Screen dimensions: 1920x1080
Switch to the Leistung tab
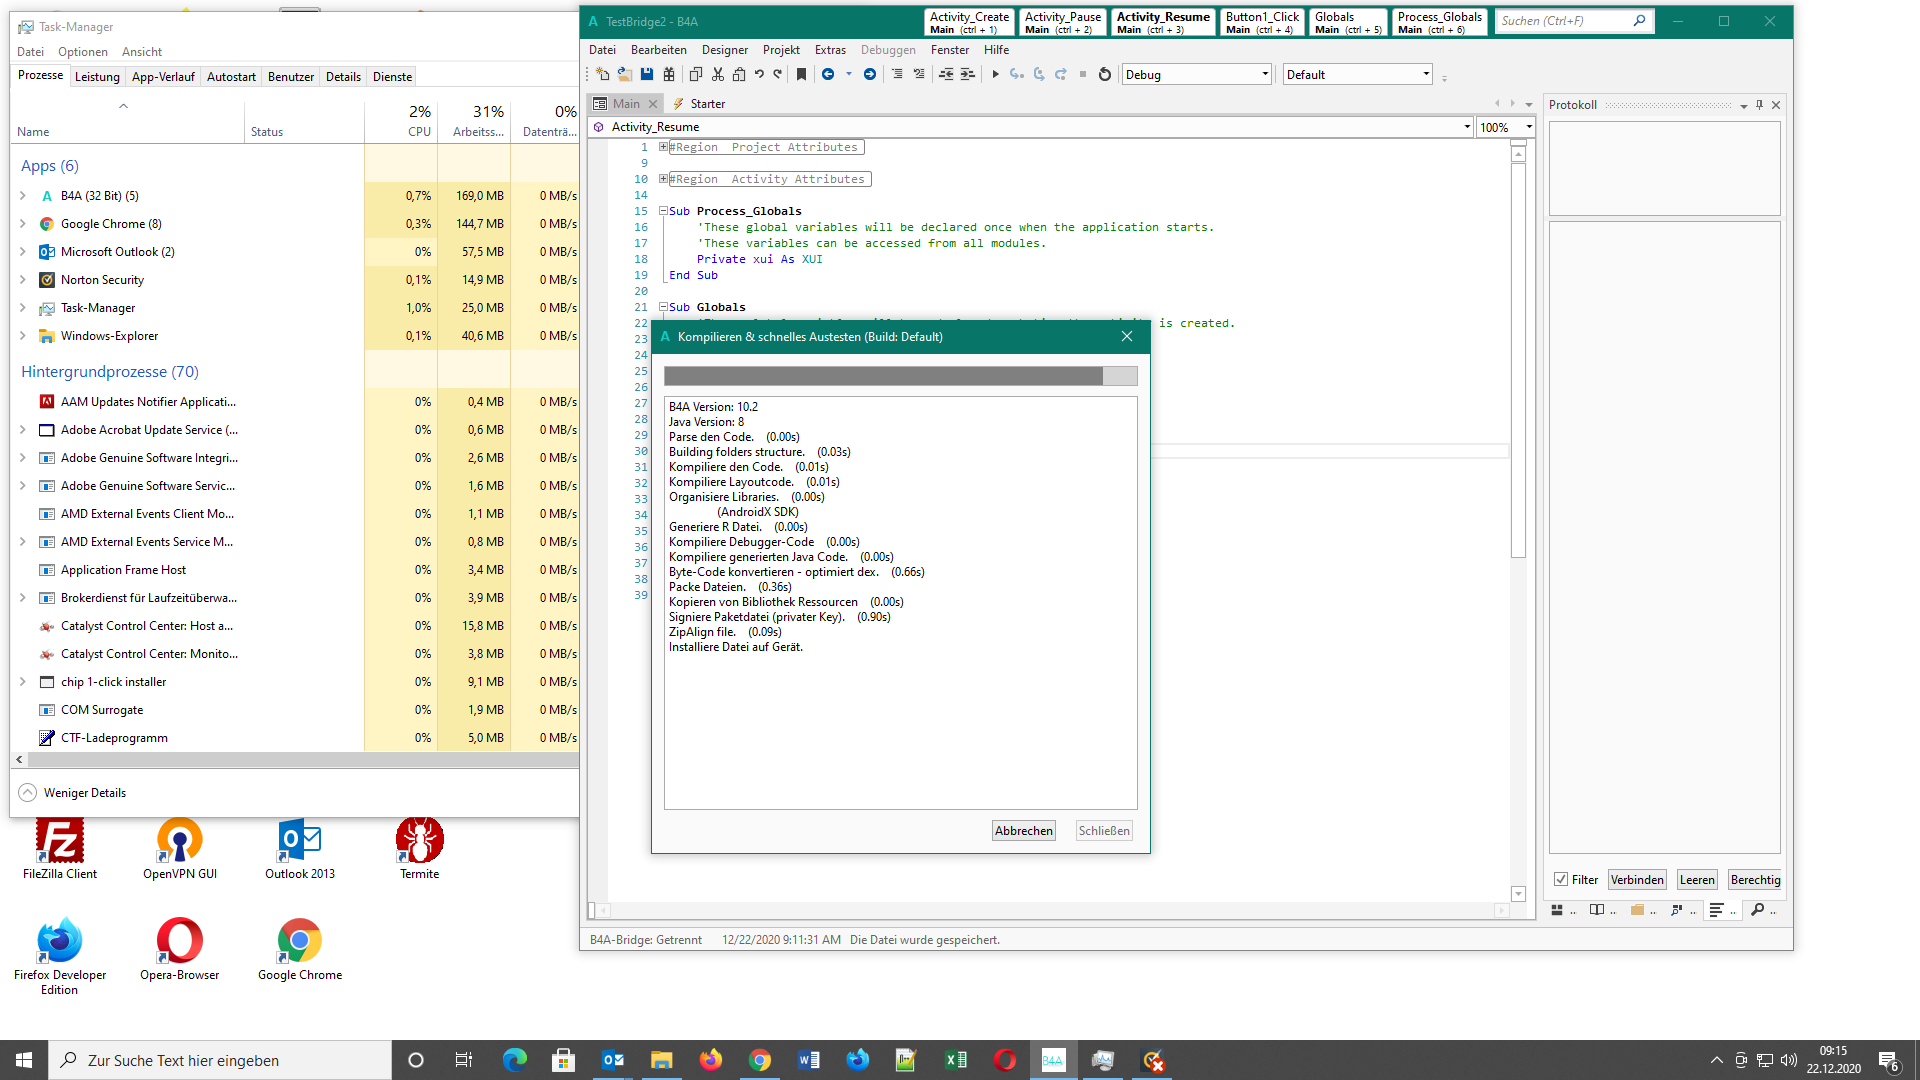tap(97, 77)
